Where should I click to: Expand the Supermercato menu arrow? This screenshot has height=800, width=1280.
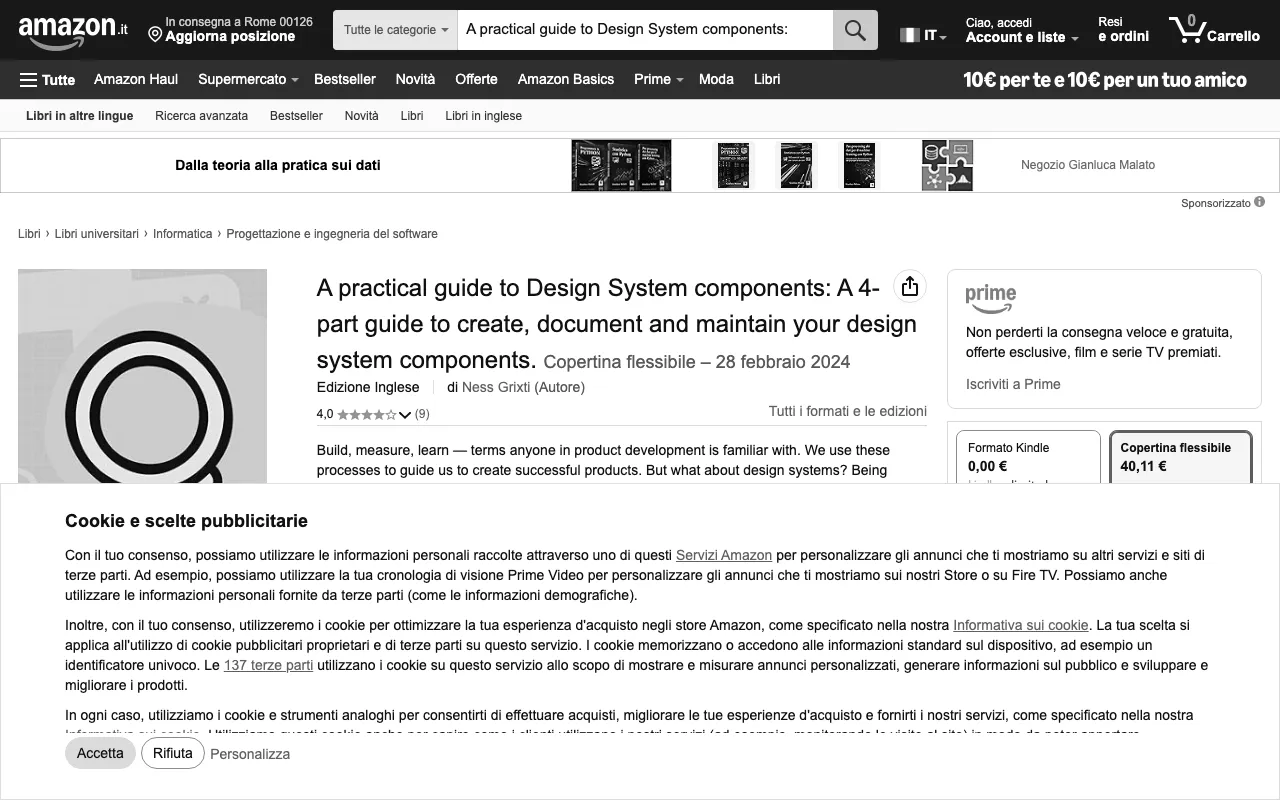coord(295,80)
